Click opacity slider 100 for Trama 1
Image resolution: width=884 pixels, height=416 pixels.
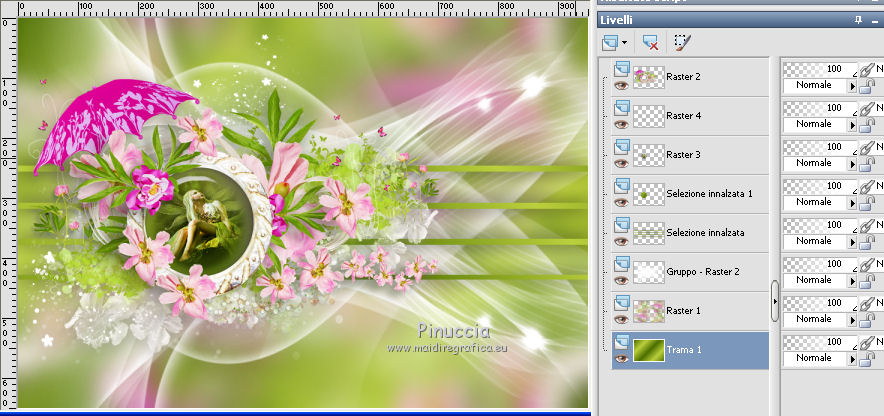[x=820, y=342]
